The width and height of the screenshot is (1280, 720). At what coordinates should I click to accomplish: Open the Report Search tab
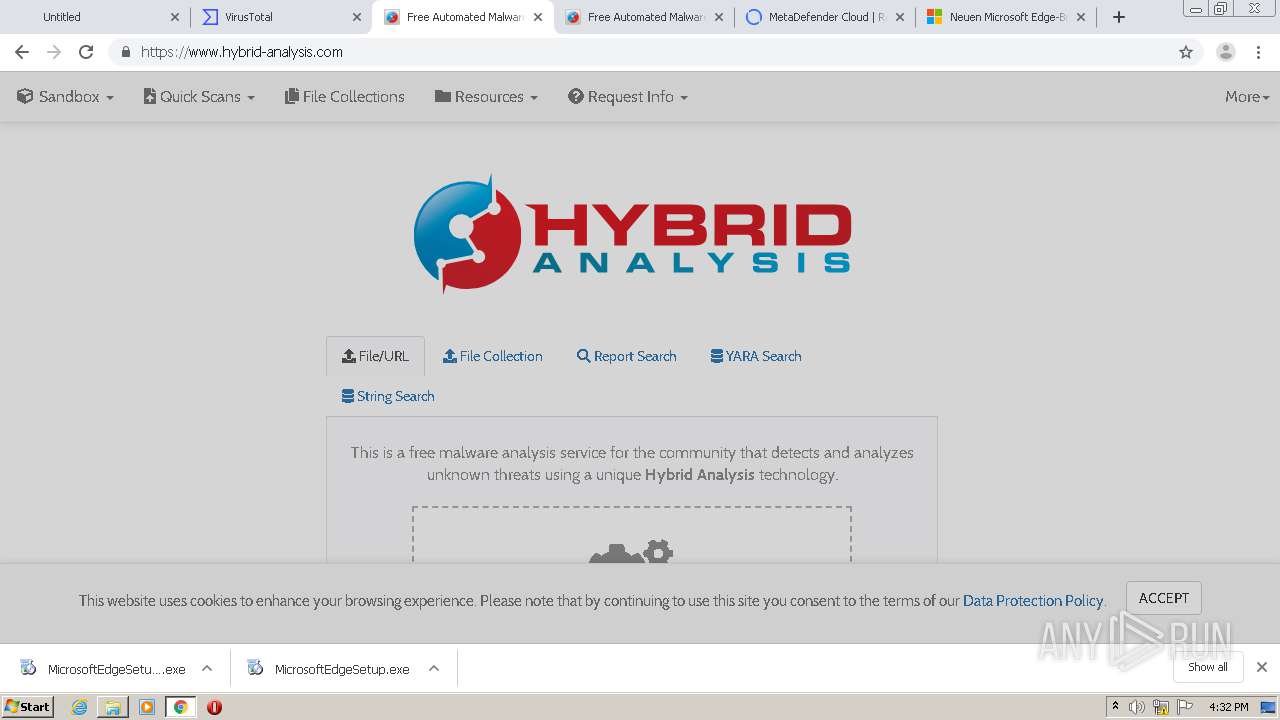tap(627, 356)
